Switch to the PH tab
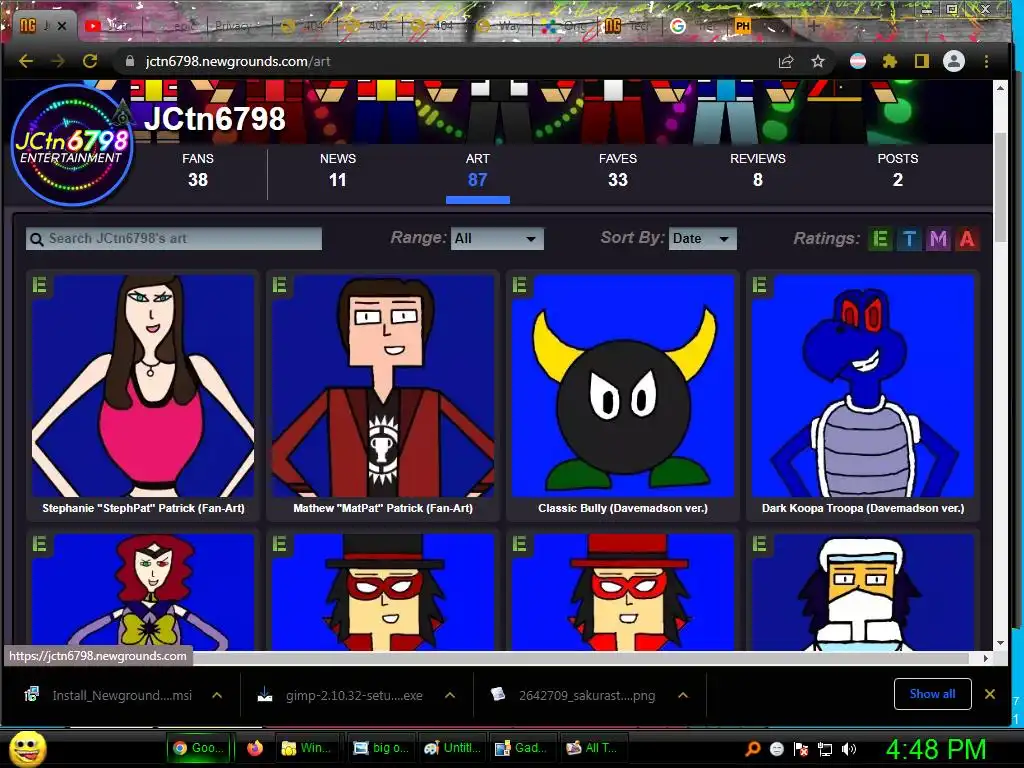 [761, 26]
